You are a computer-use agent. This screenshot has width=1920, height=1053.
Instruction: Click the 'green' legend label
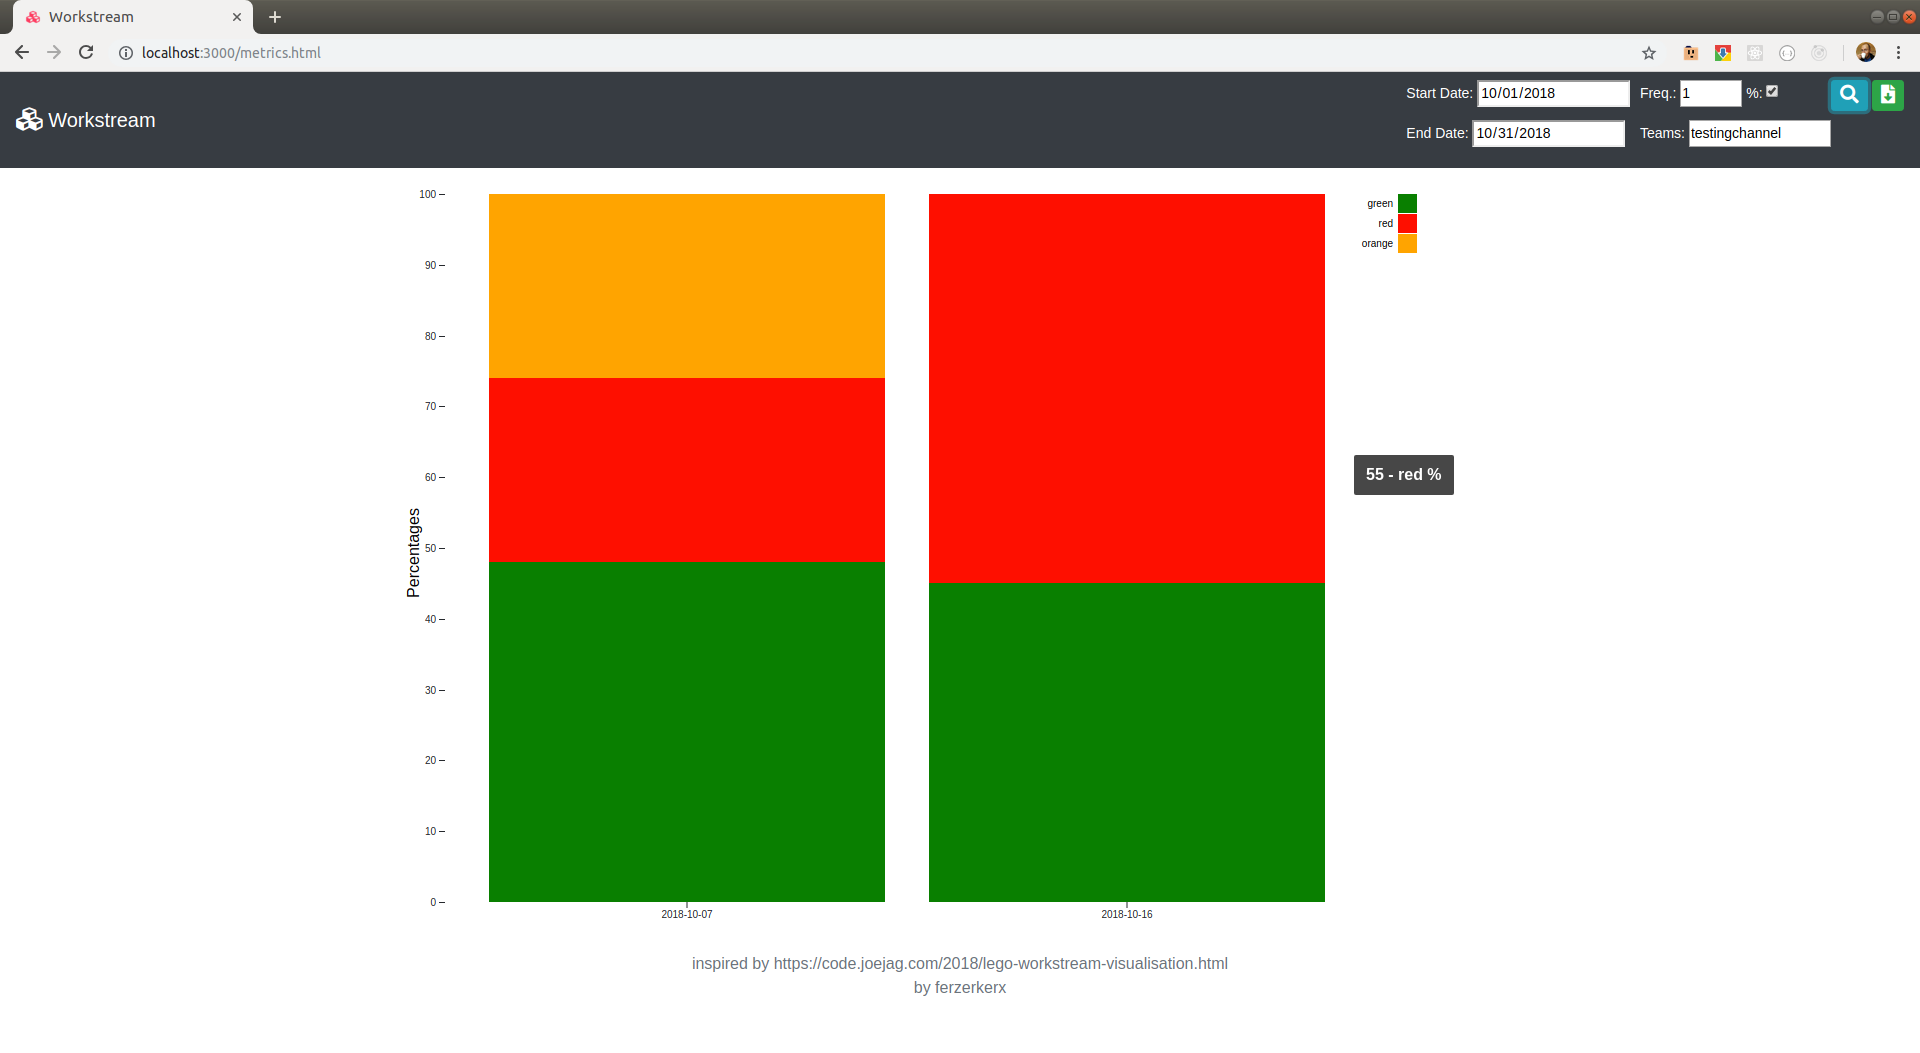[1380, 203]
